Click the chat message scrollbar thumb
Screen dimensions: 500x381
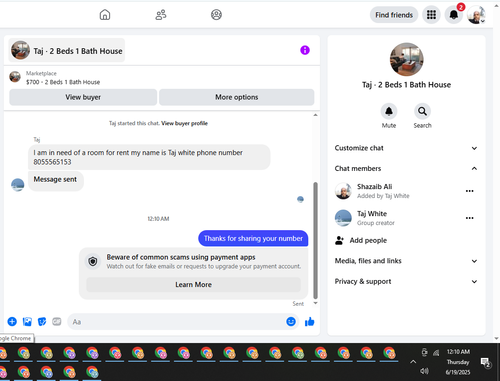[315, 240]
